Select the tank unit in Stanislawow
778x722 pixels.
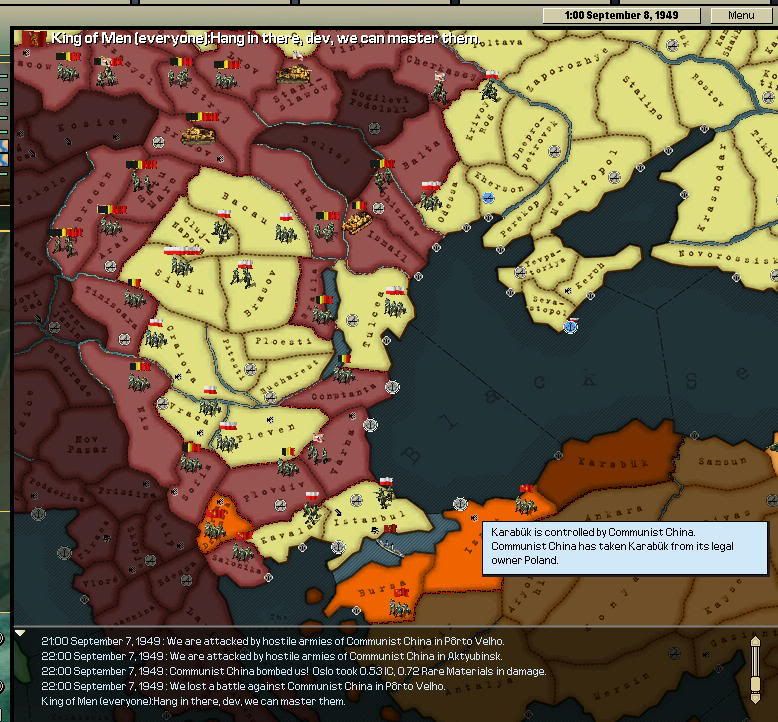tap(294, 75)
